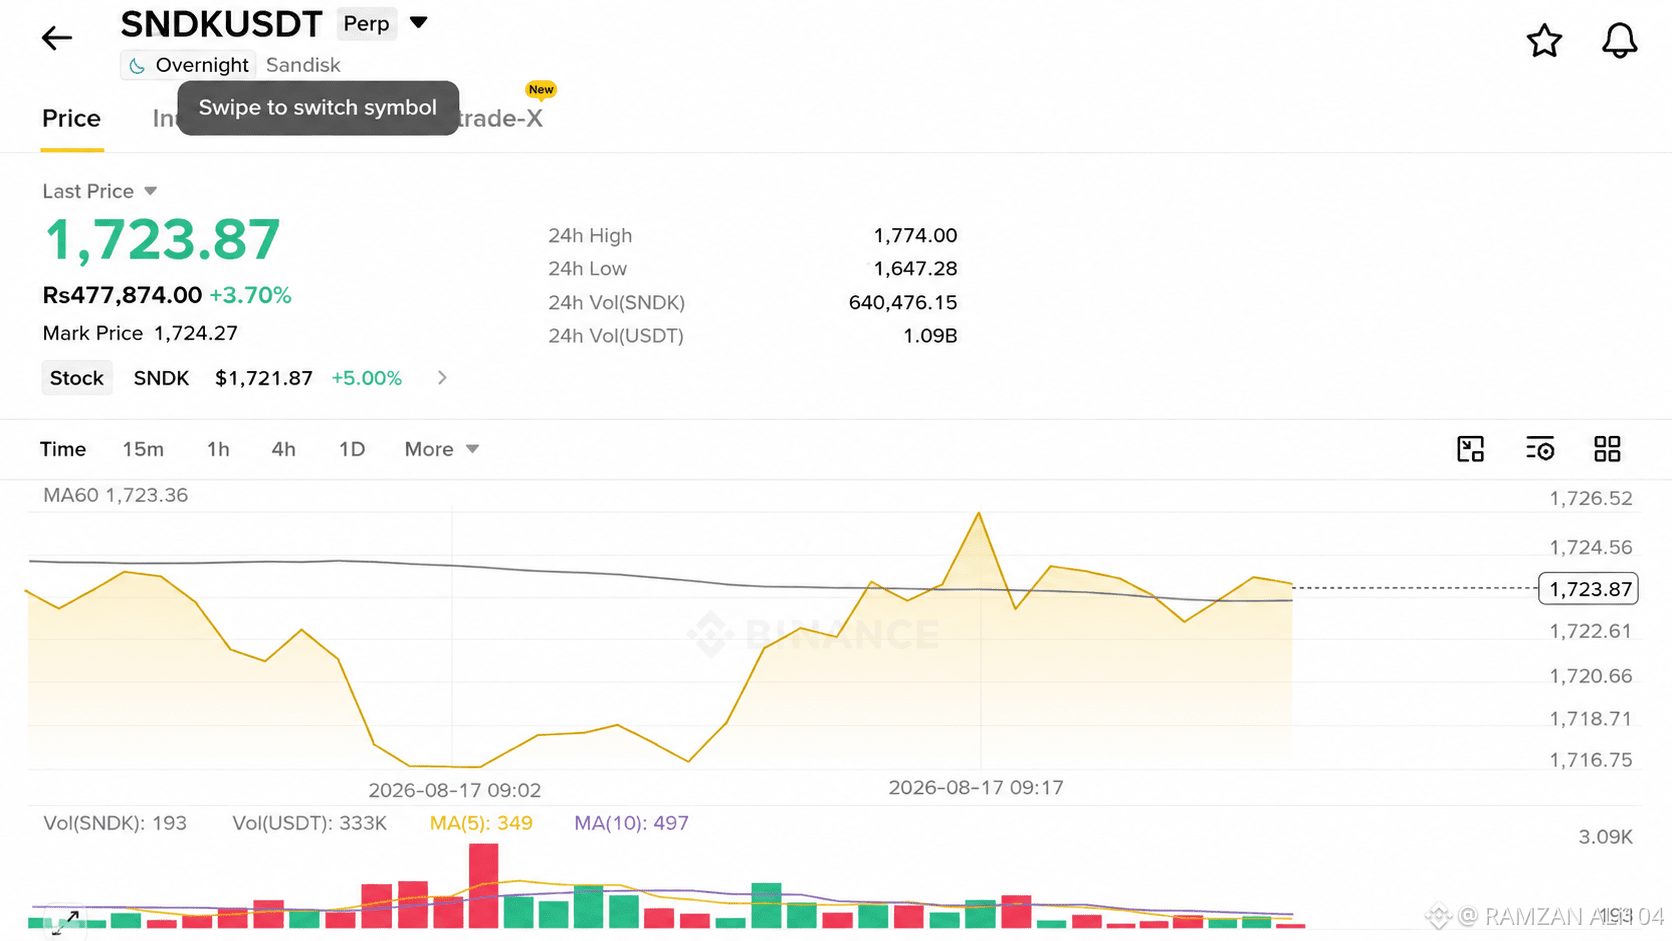Tap the 1,726.52 price axis label
Screen dimensions: 1672x941
1590,498
